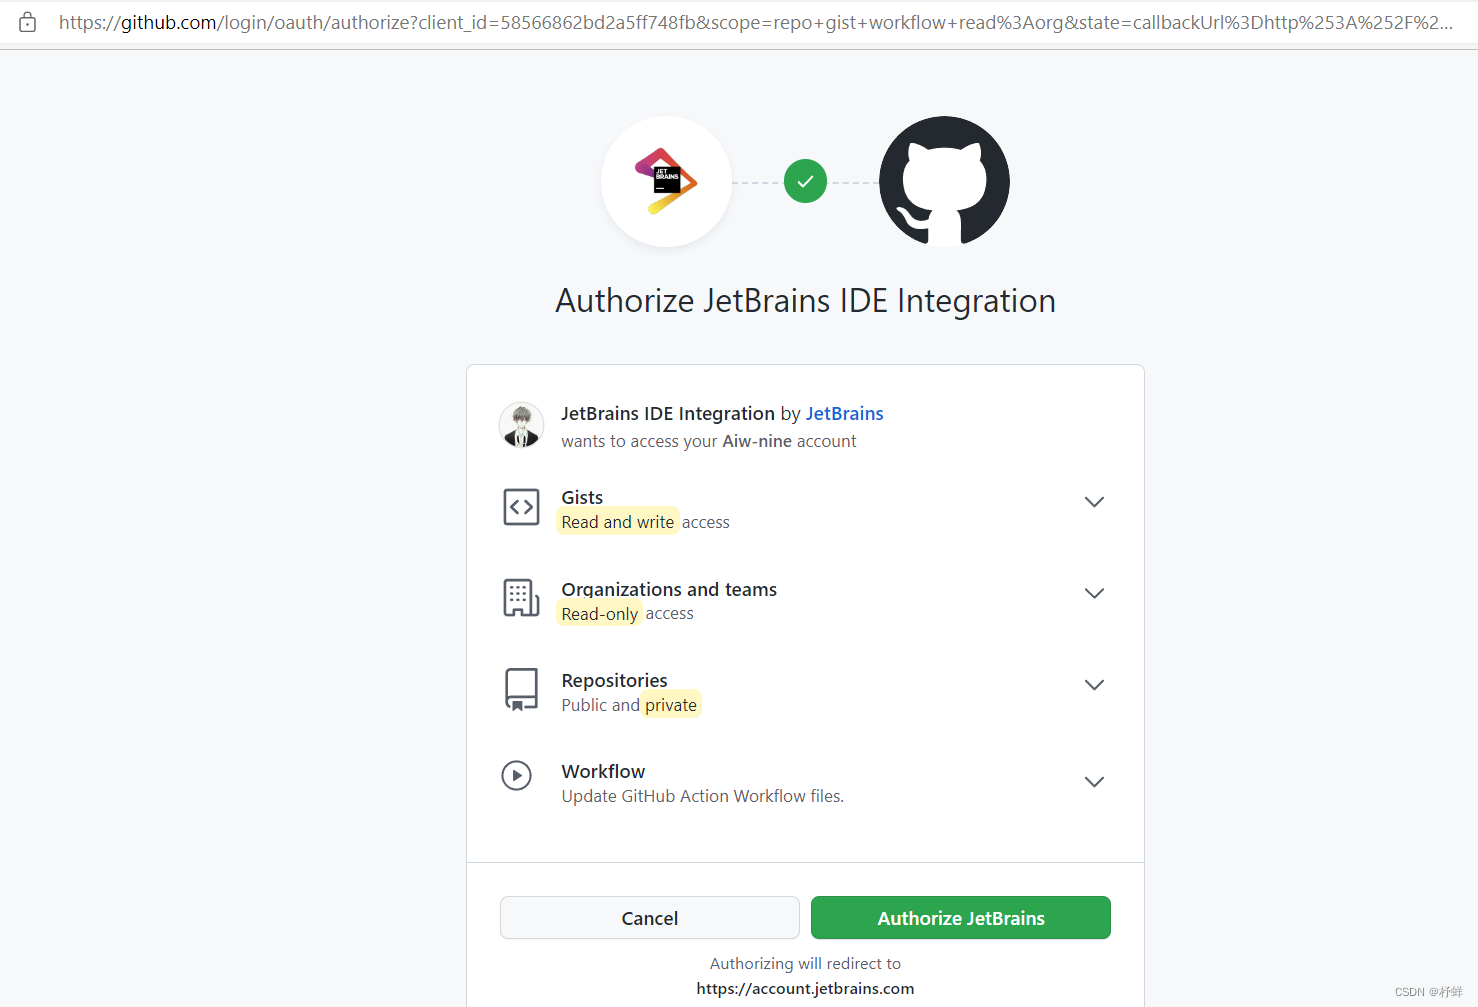The image size is (1478, 1007).
Task: Click 'Authorizing will redirect to' text
Action: pyautogui.click(x=805, y=963)
